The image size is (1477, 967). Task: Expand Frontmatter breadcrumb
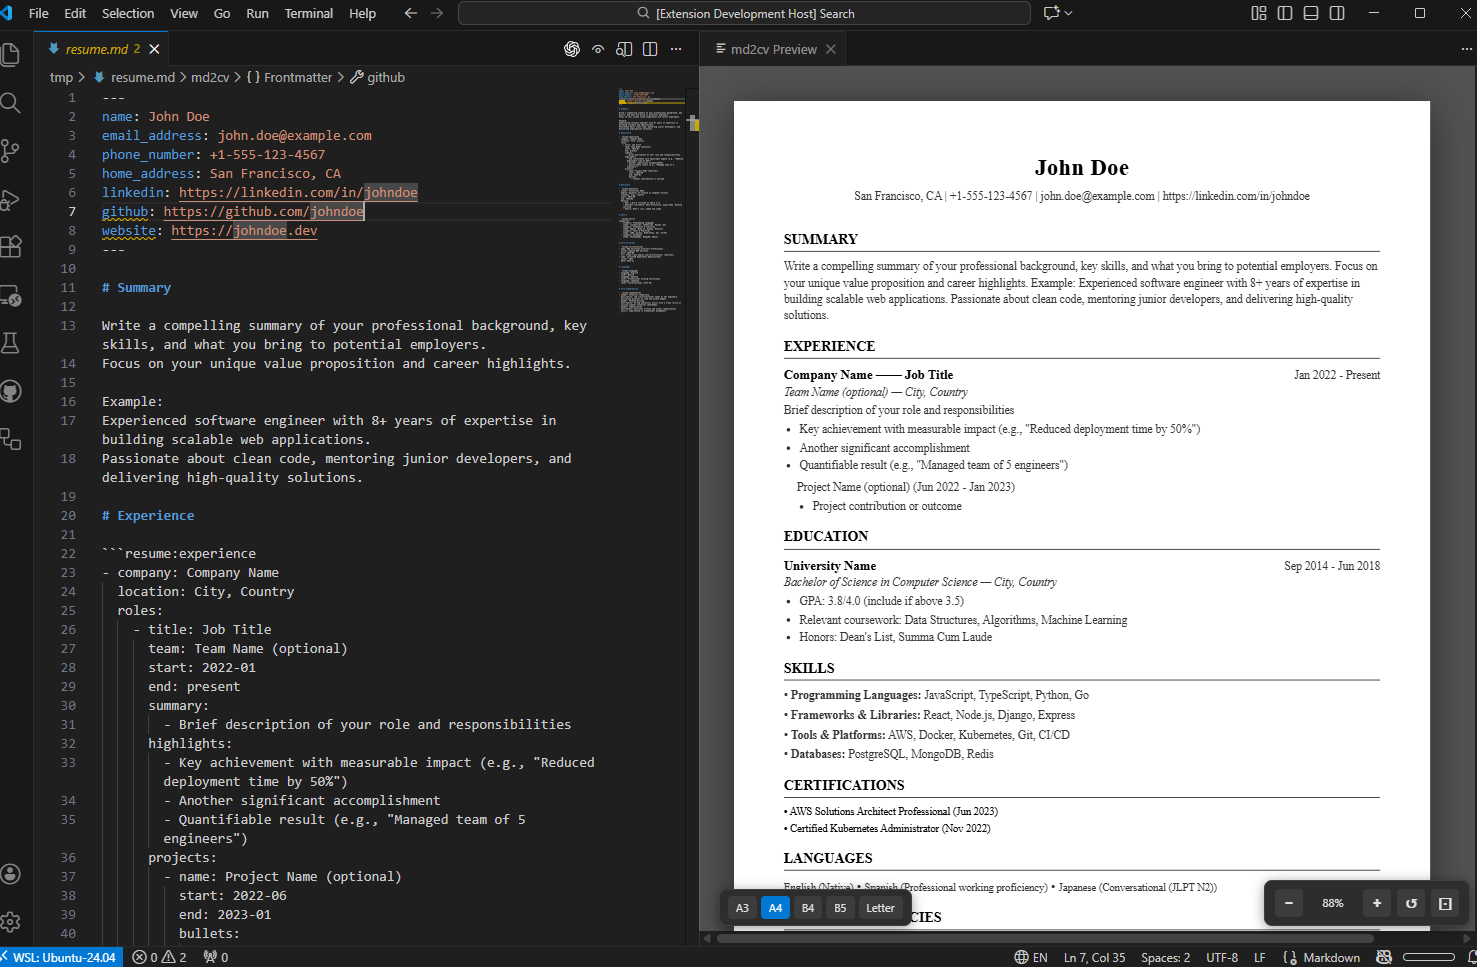[289, 77]
